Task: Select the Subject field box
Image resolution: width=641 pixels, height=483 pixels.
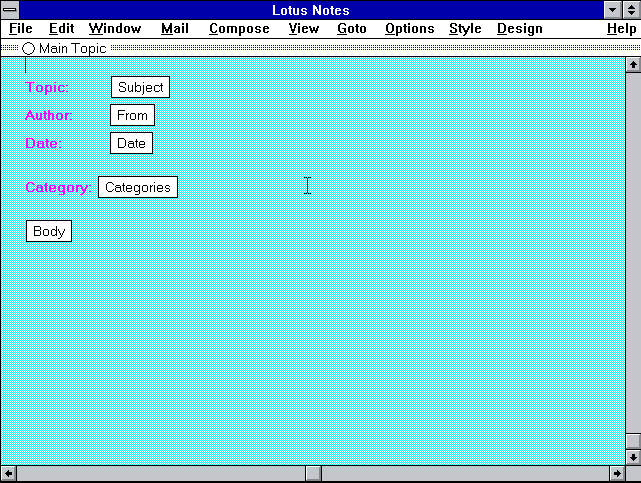Action: point(140,87)
